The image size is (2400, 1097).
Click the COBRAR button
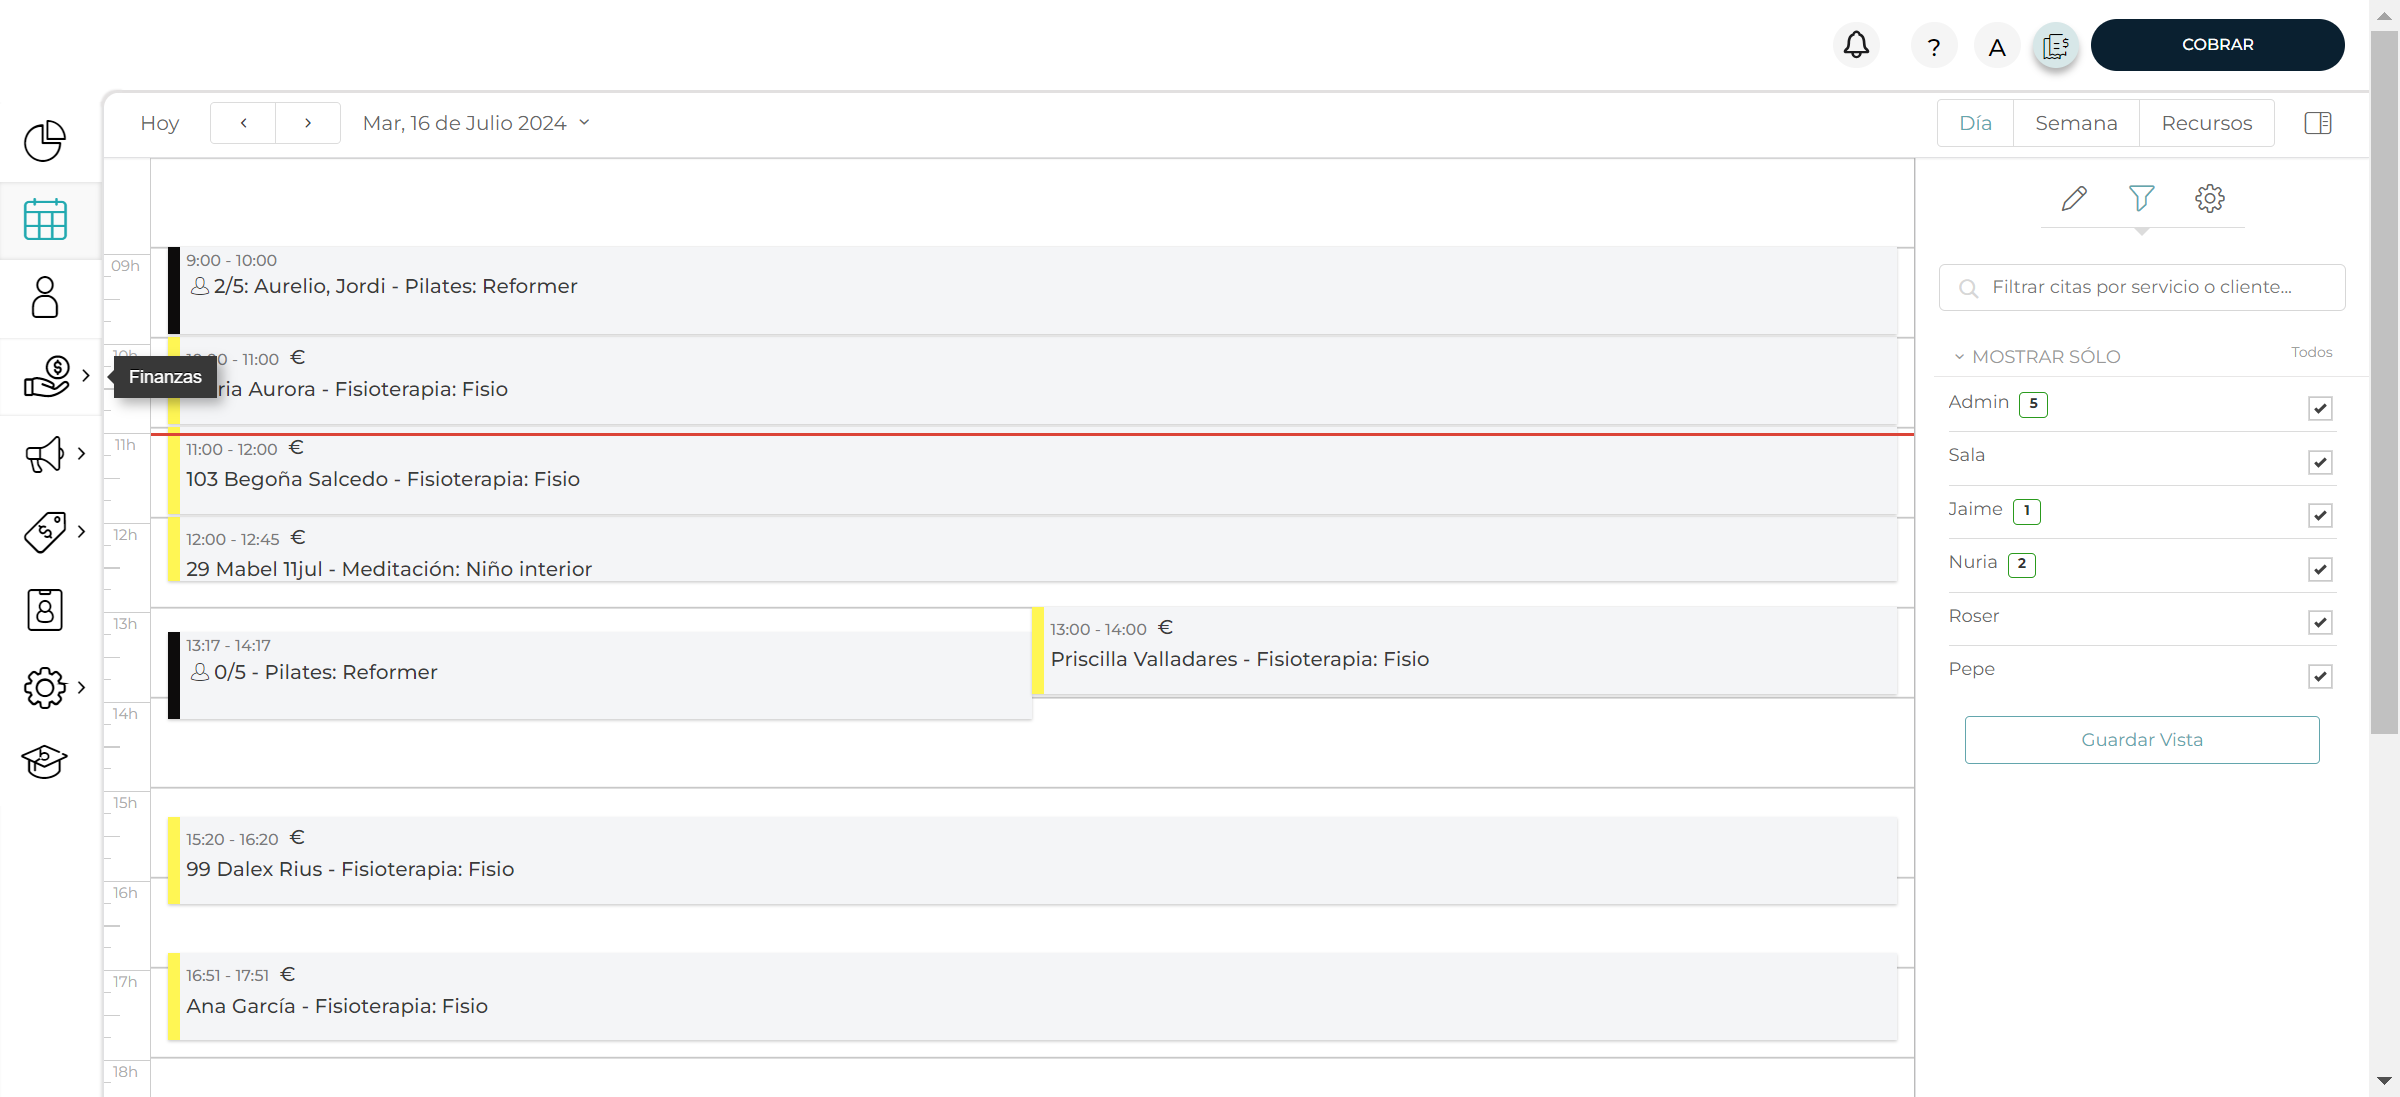coord(2217,45)
